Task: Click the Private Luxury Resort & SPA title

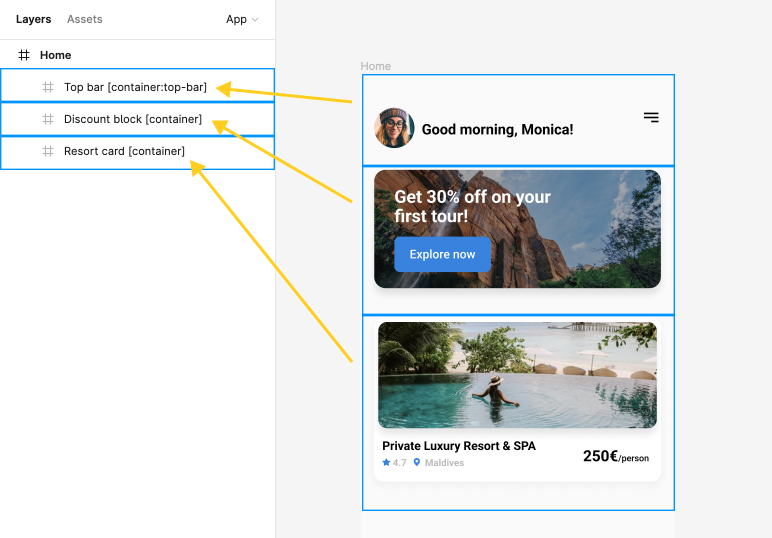Action: point(459,446)
